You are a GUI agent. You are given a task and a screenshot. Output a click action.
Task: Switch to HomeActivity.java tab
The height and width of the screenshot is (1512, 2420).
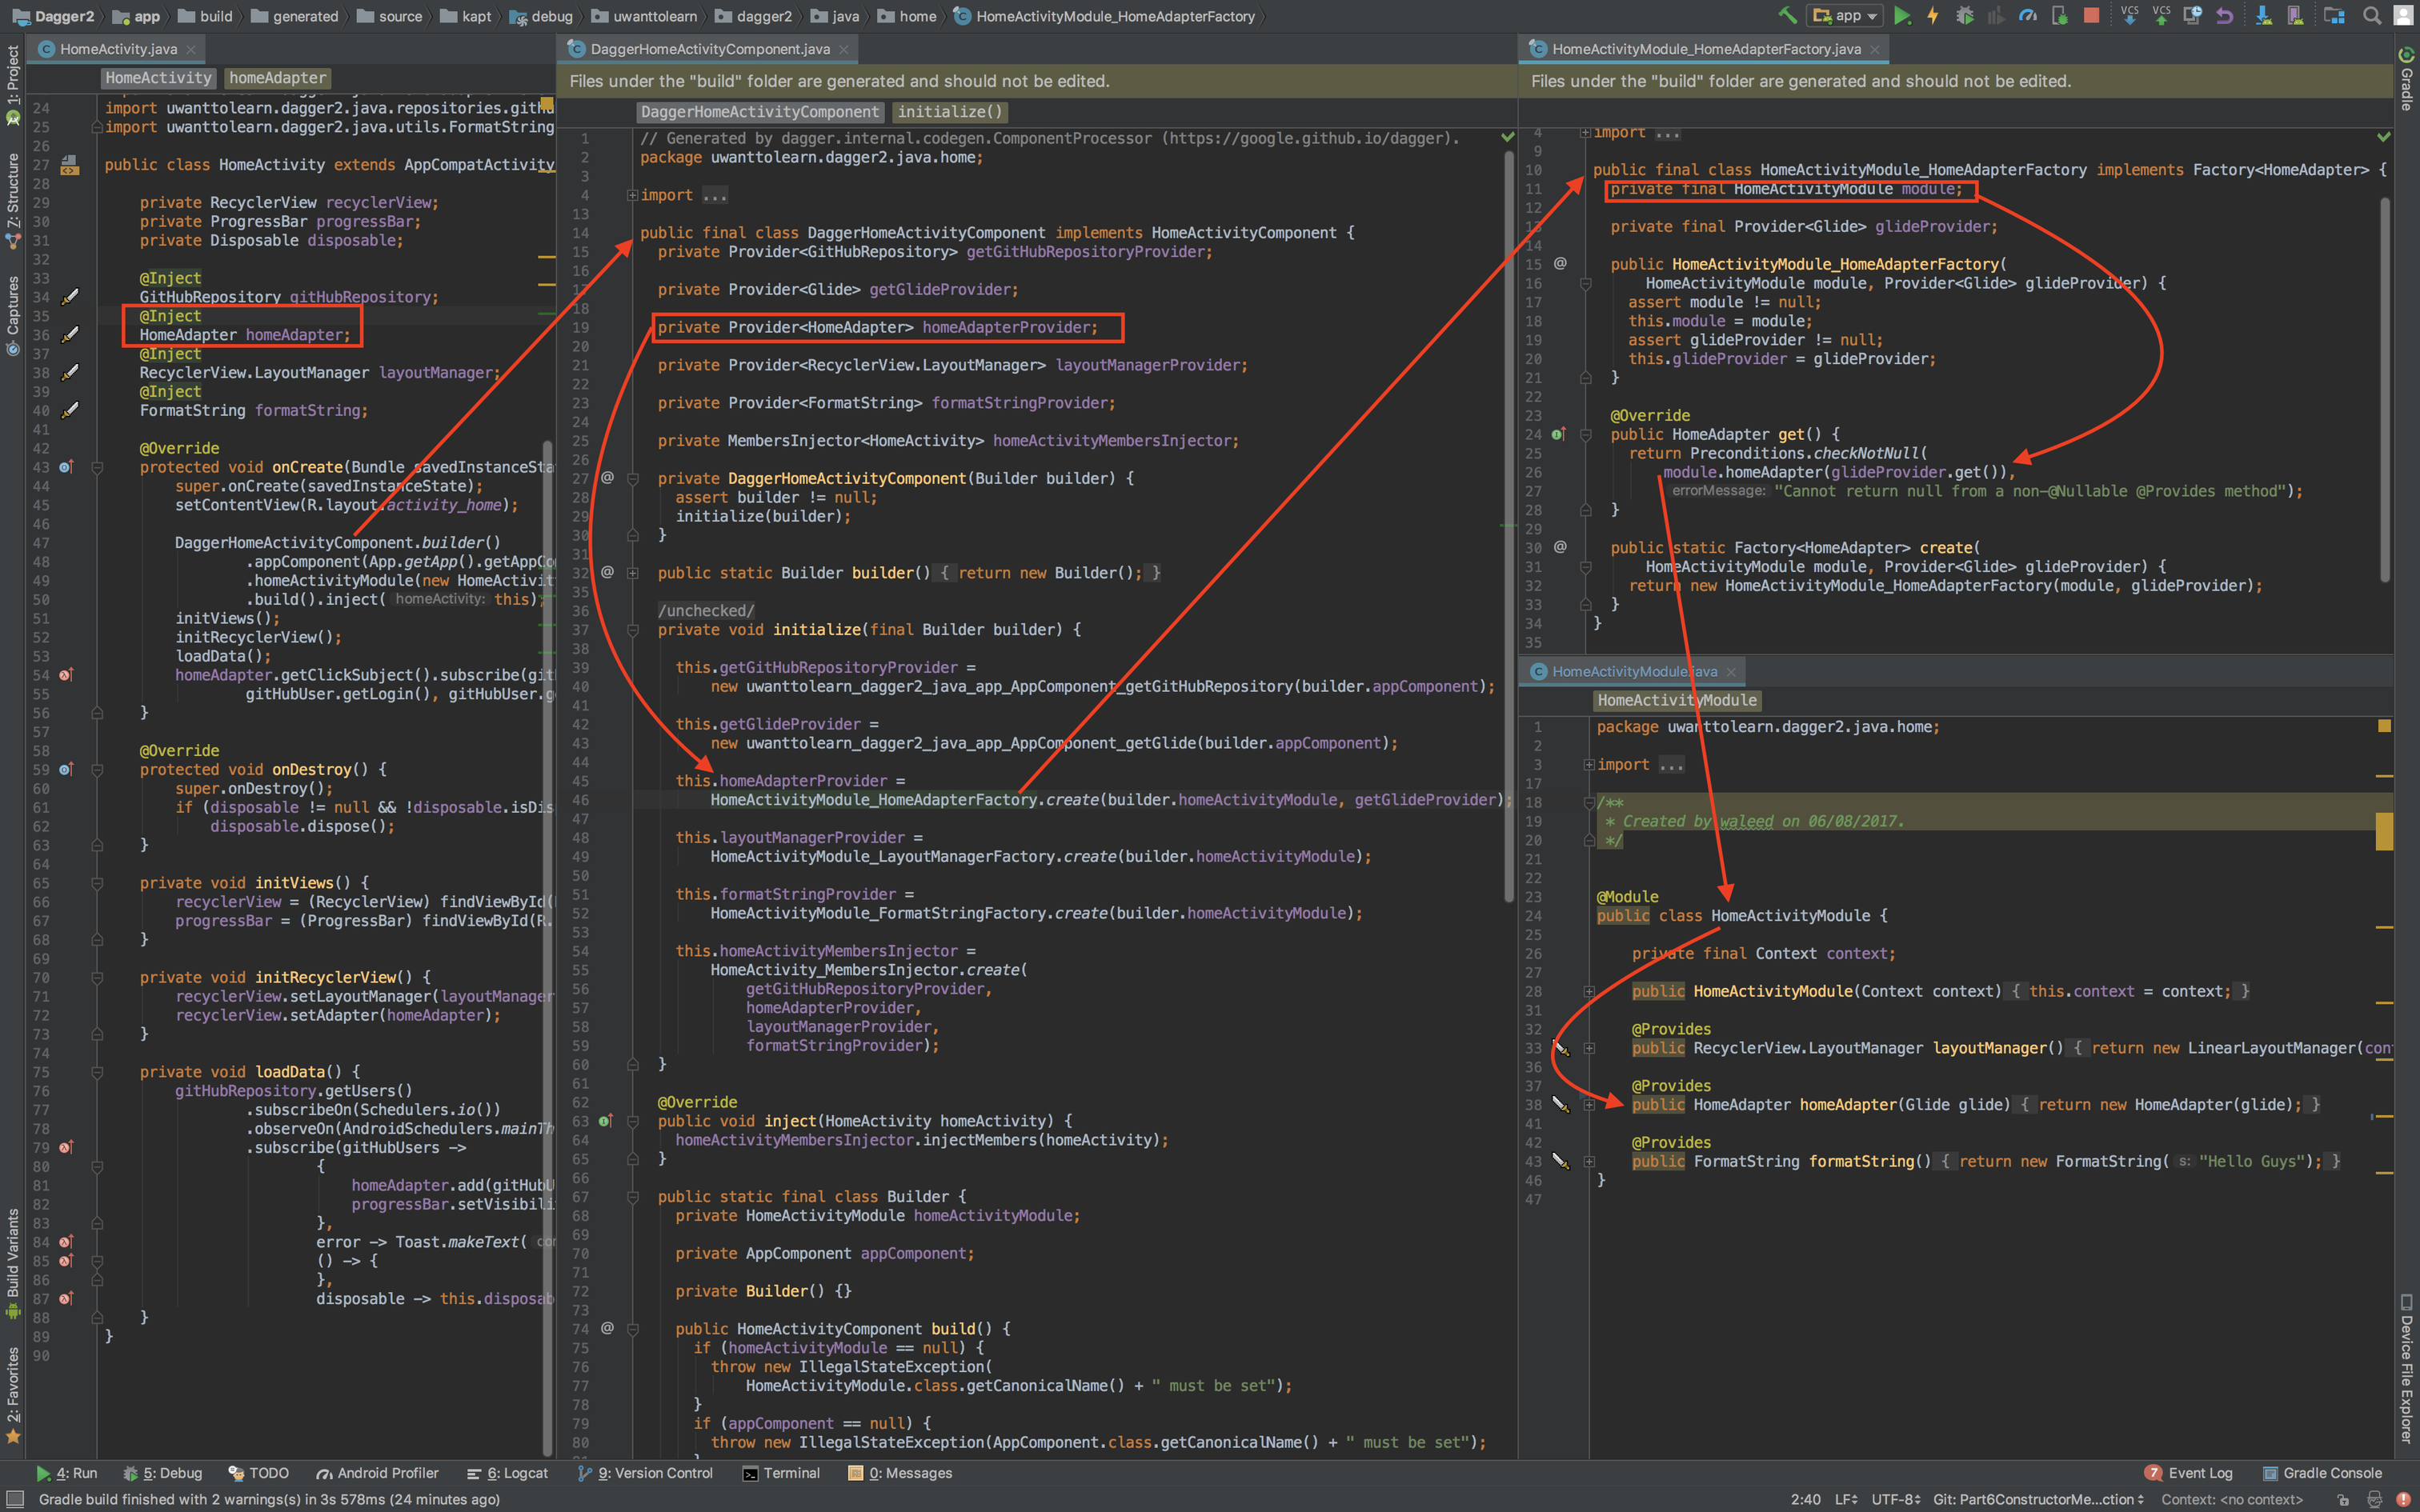[118, 49]
